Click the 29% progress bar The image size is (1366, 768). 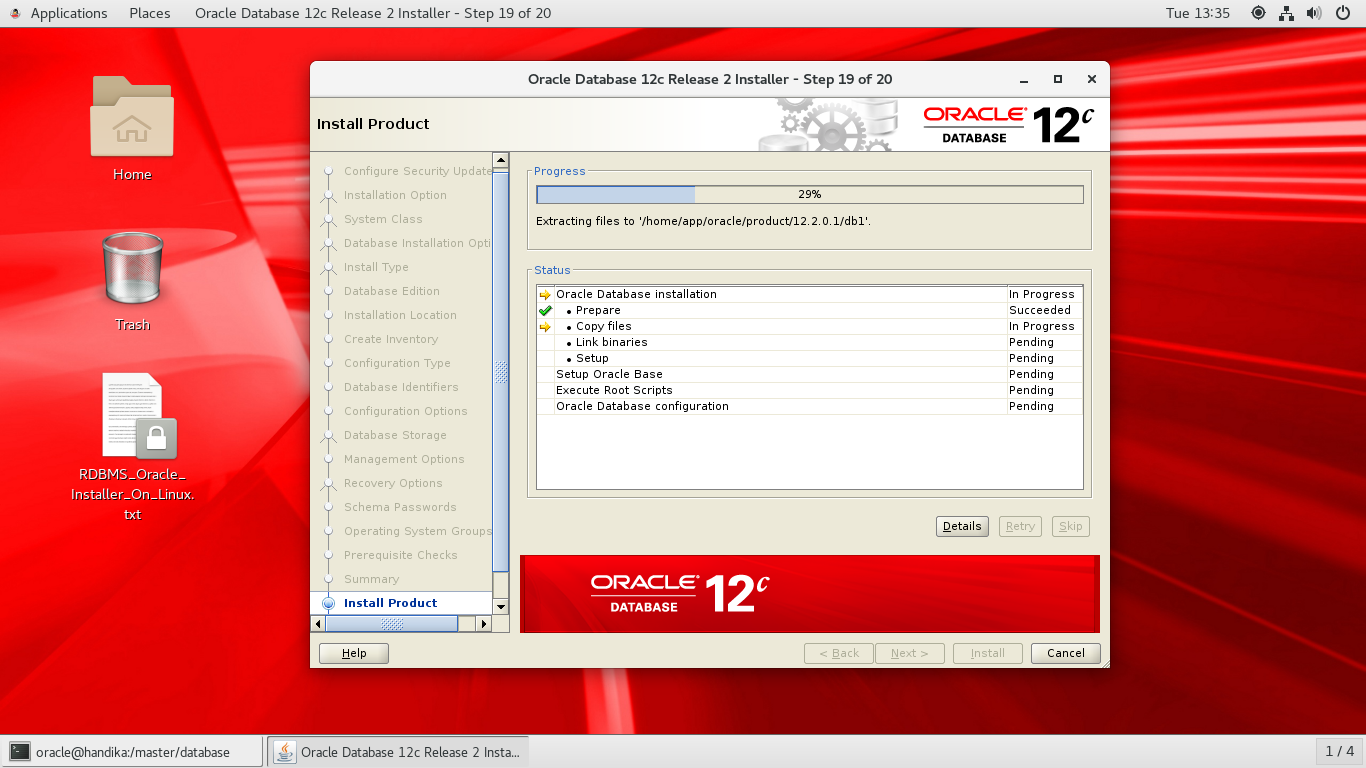[x=810, y=194]
